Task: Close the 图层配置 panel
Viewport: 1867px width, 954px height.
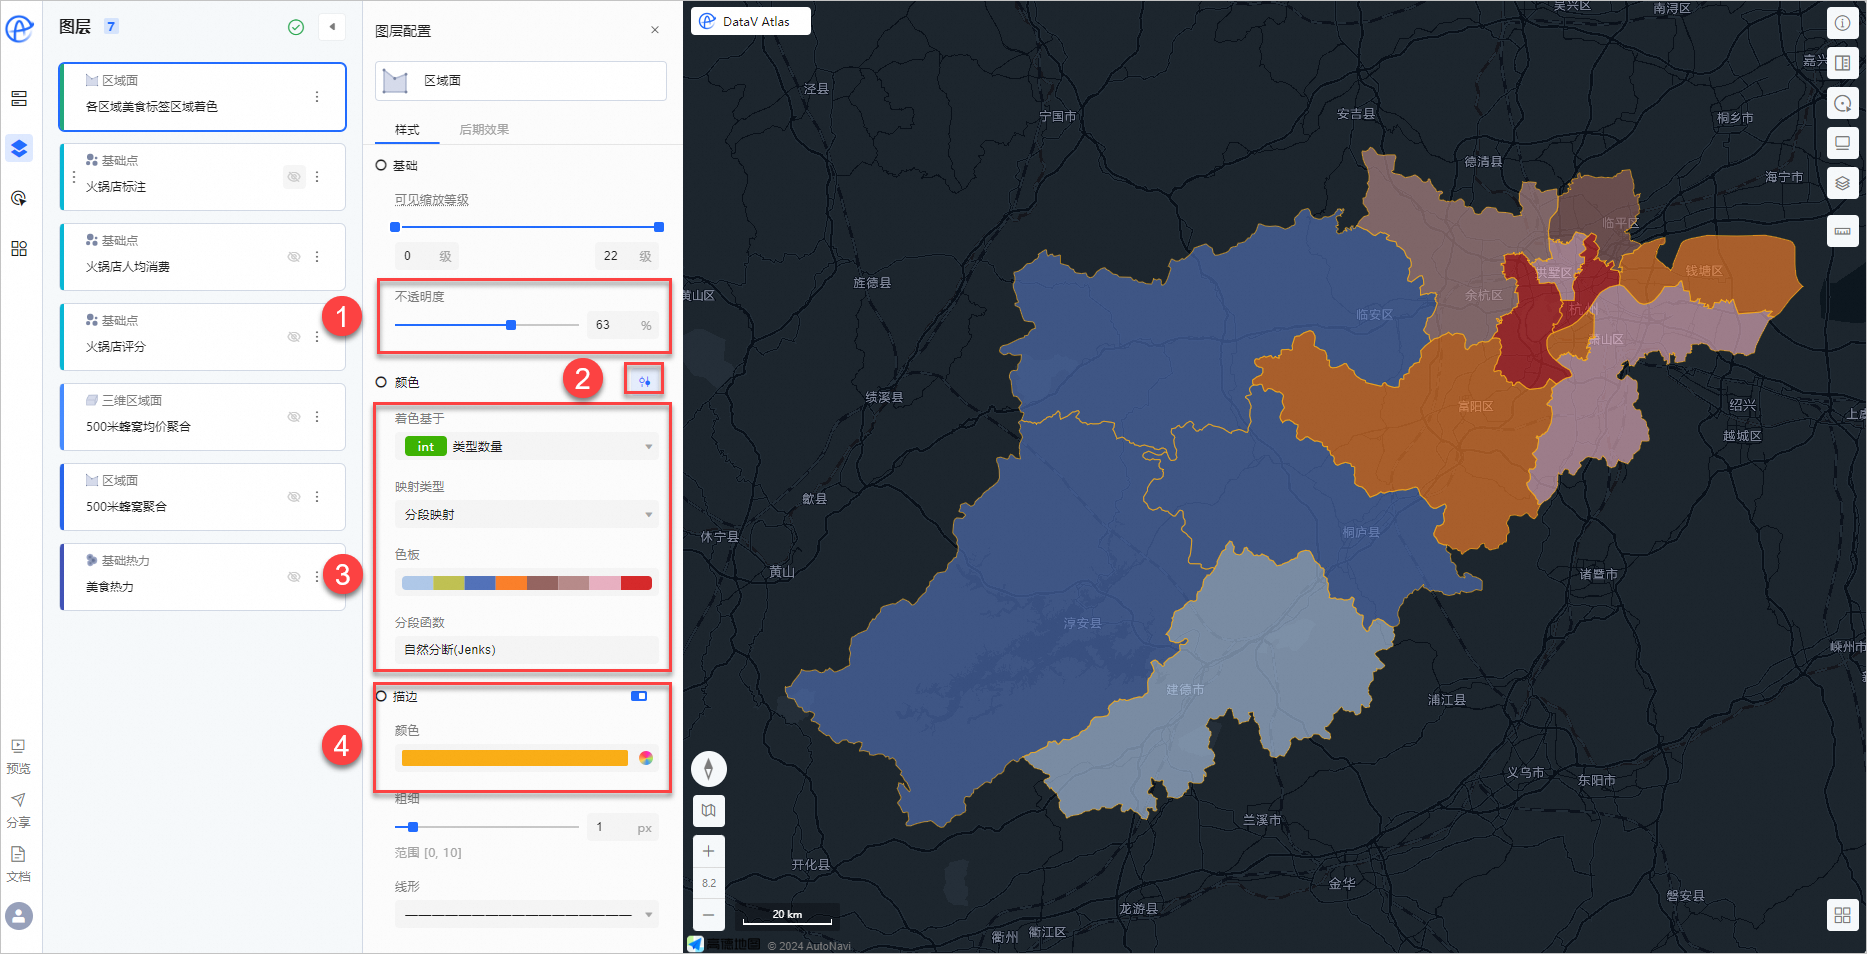Action: click(655, 30)
